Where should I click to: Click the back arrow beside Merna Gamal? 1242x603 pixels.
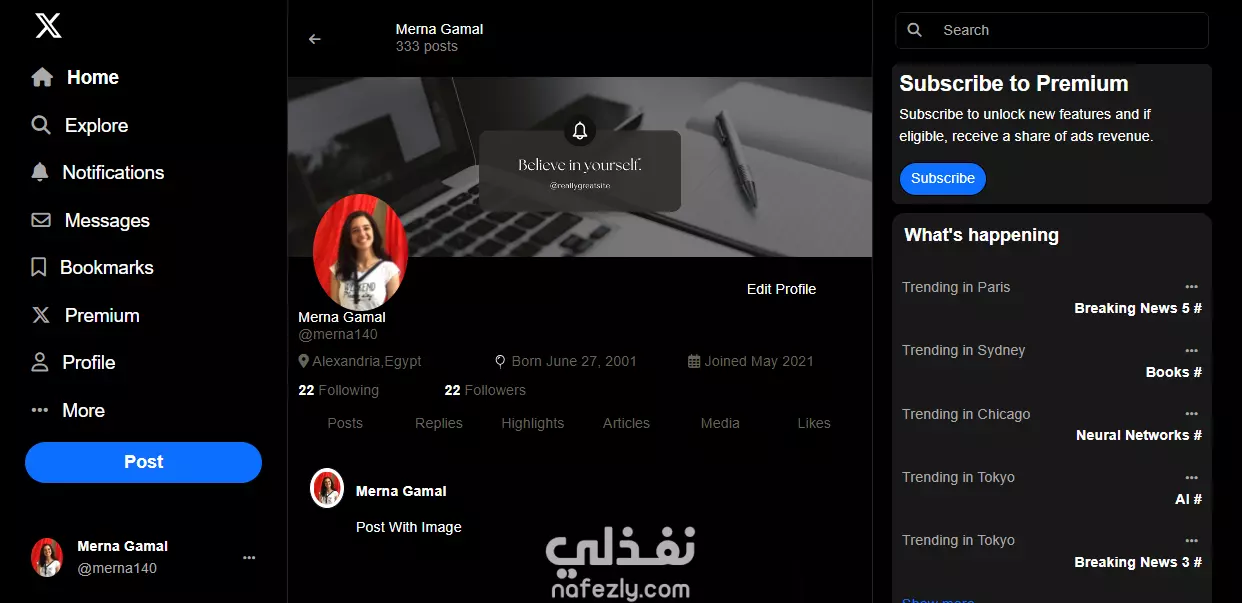click(315, 39)
